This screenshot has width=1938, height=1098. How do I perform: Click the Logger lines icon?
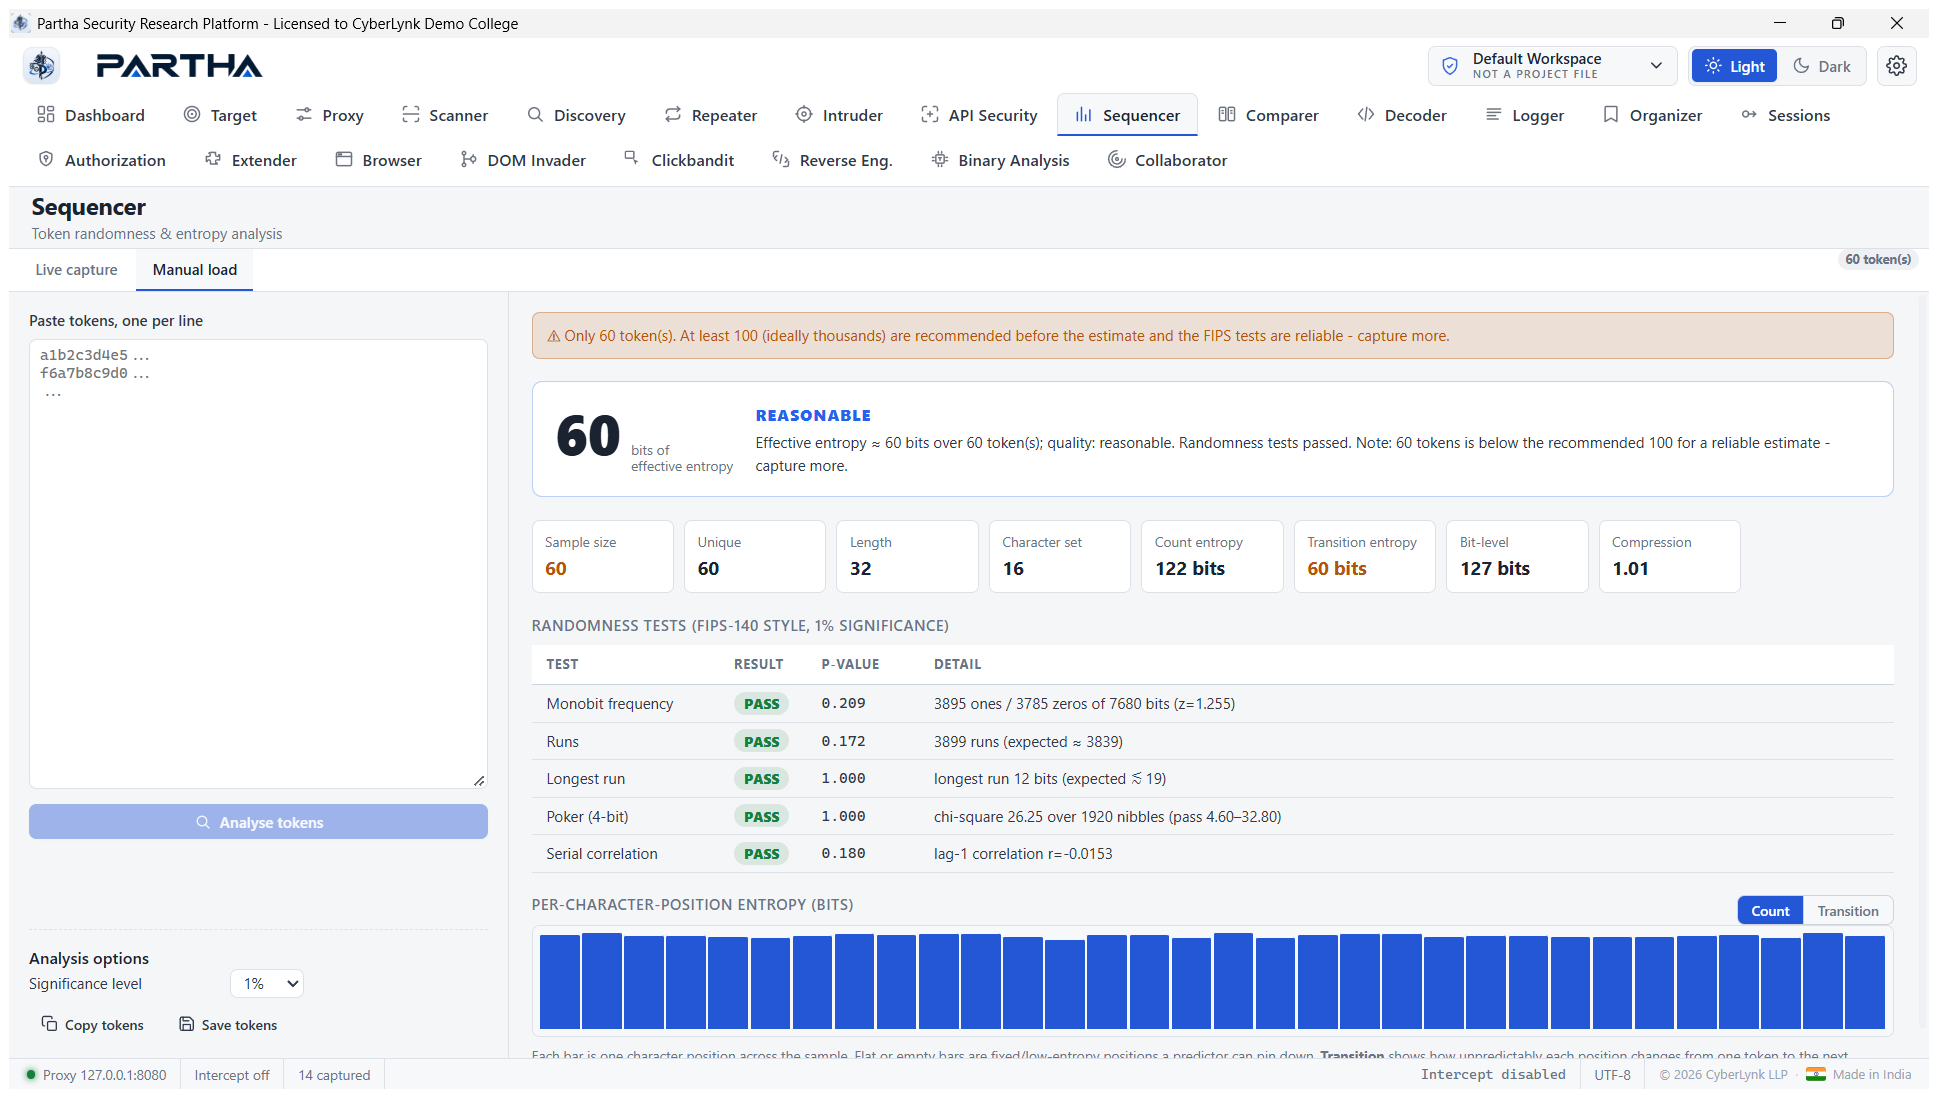tap(1493, 115)
